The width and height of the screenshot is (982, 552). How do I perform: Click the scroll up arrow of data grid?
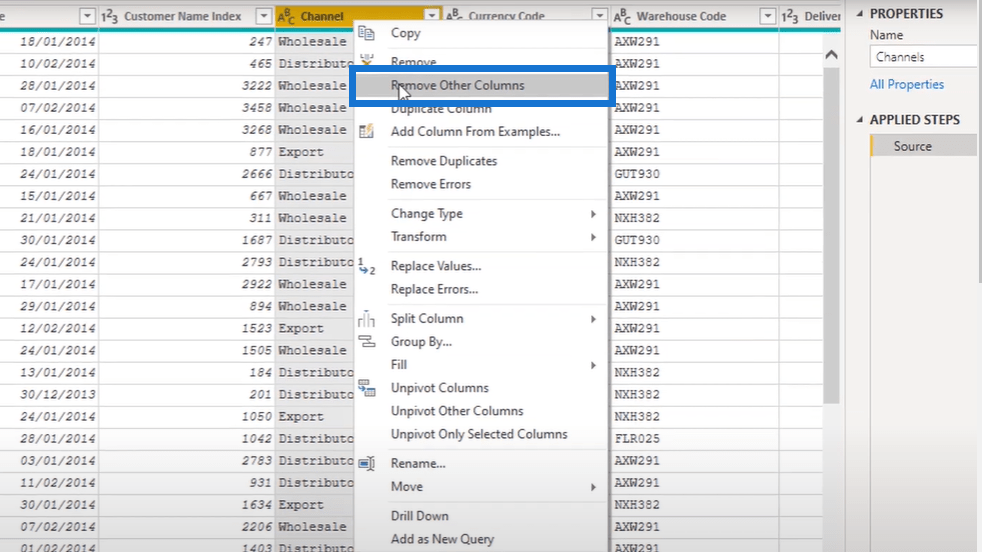(831, 55)
